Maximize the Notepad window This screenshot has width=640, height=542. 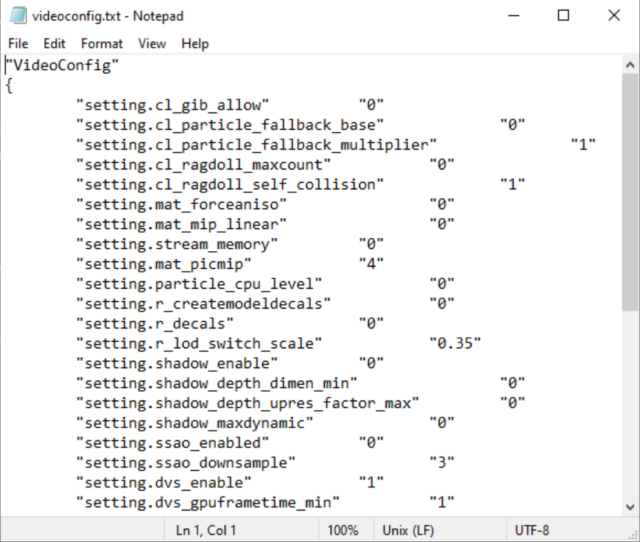[x=563, y=16]
